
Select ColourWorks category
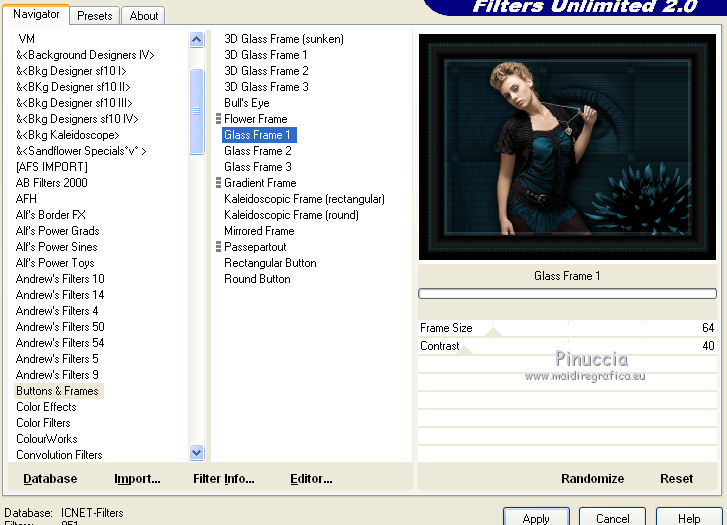pyautogui.click(x=47, y=439)
